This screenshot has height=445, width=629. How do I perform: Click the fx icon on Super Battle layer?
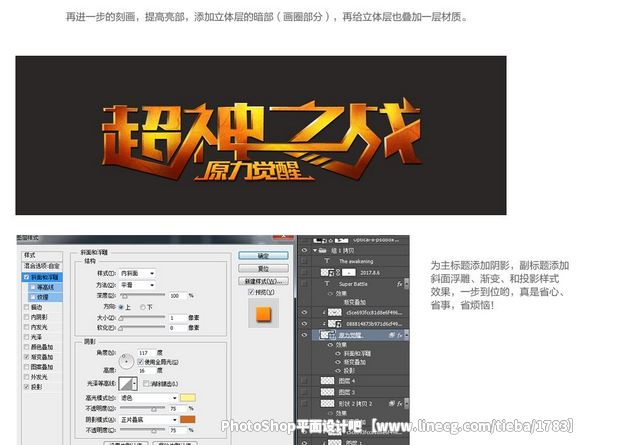pyautogui.click(x=400, y=284)
